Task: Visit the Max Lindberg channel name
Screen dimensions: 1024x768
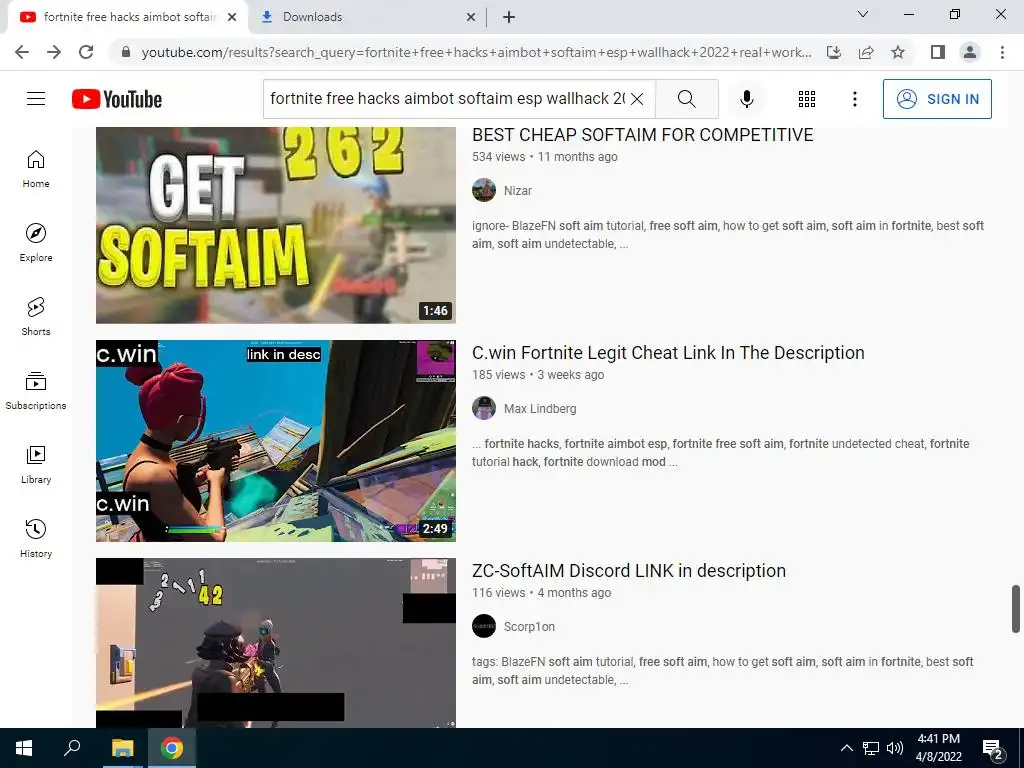Action: [x=540, y=409]
